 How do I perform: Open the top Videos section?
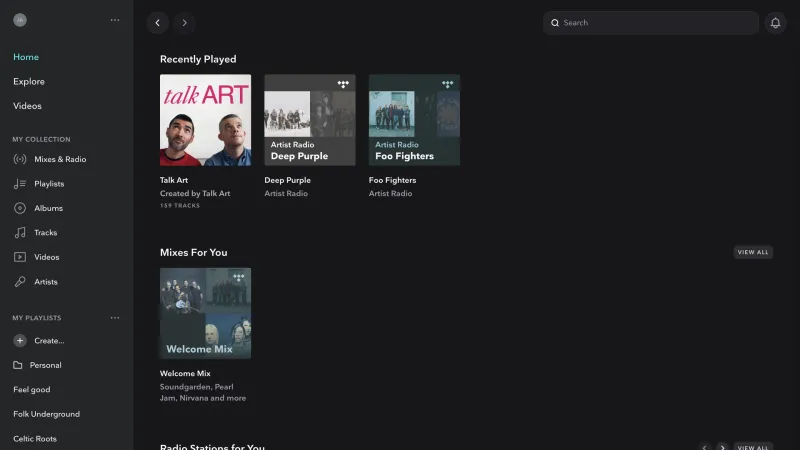pyautogui.click(x=28, y=106)
